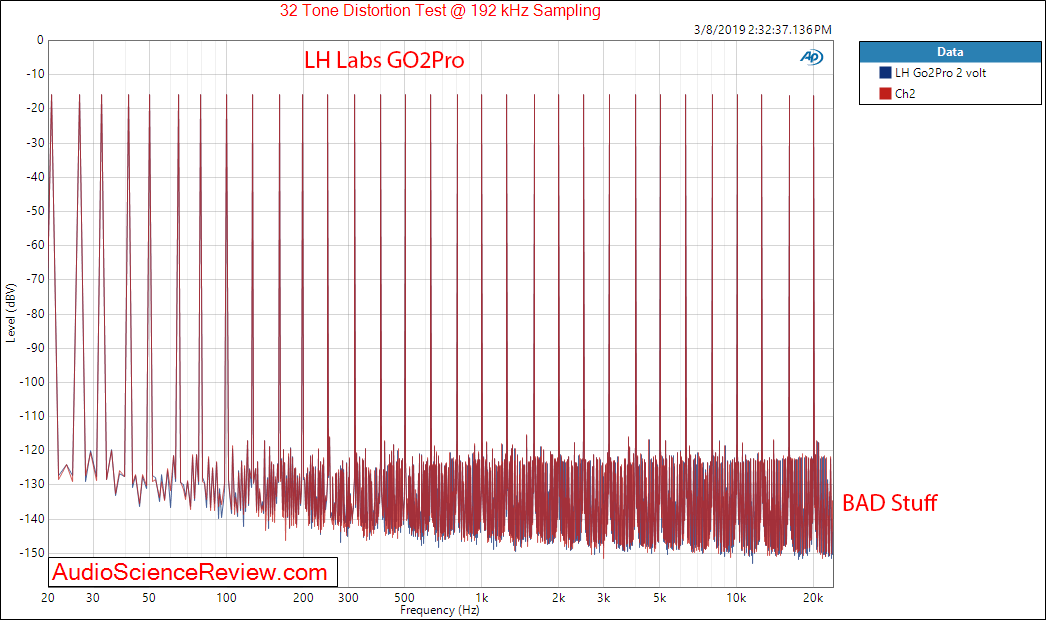This screenshot has width=1046, height=620.
Task: Click the '10k' frequency axis tick label
Action: [736, 598]
